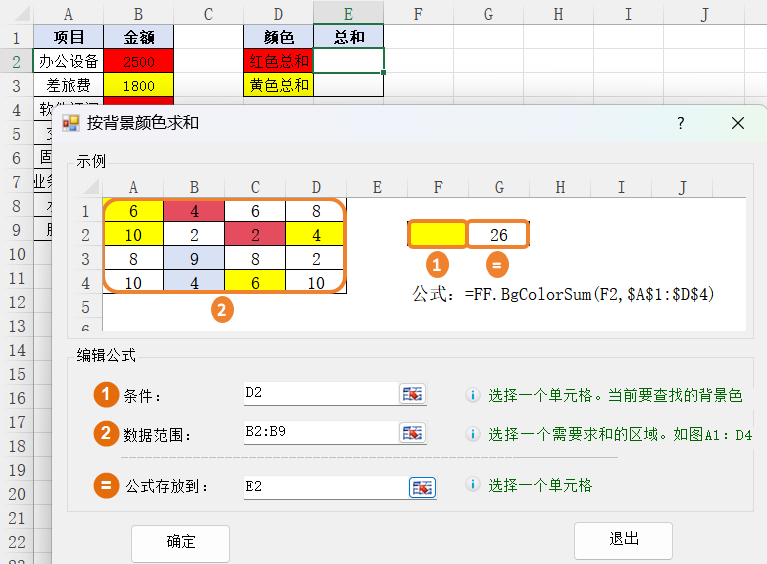This screenshot has width=767, height=564.
Task: Close the 按背景颜色求和 dialog
Action: [x=738, y=123]
